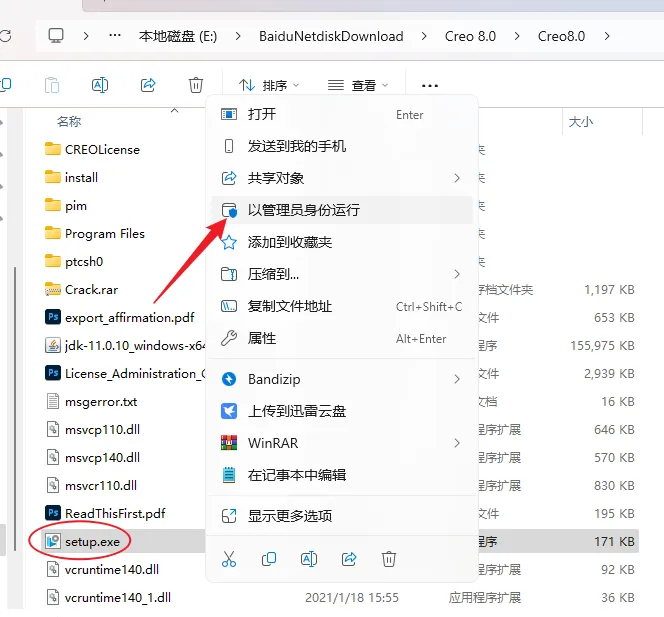
Task: Choose 显示更多选项 menu entry
Action: [x=342, y=516]
